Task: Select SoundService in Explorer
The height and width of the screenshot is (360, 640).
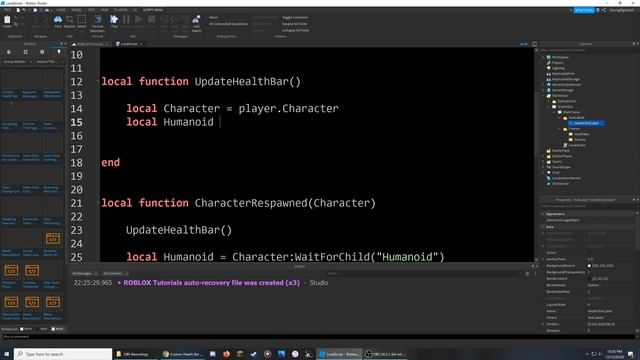Action: (x=561, y=167)
